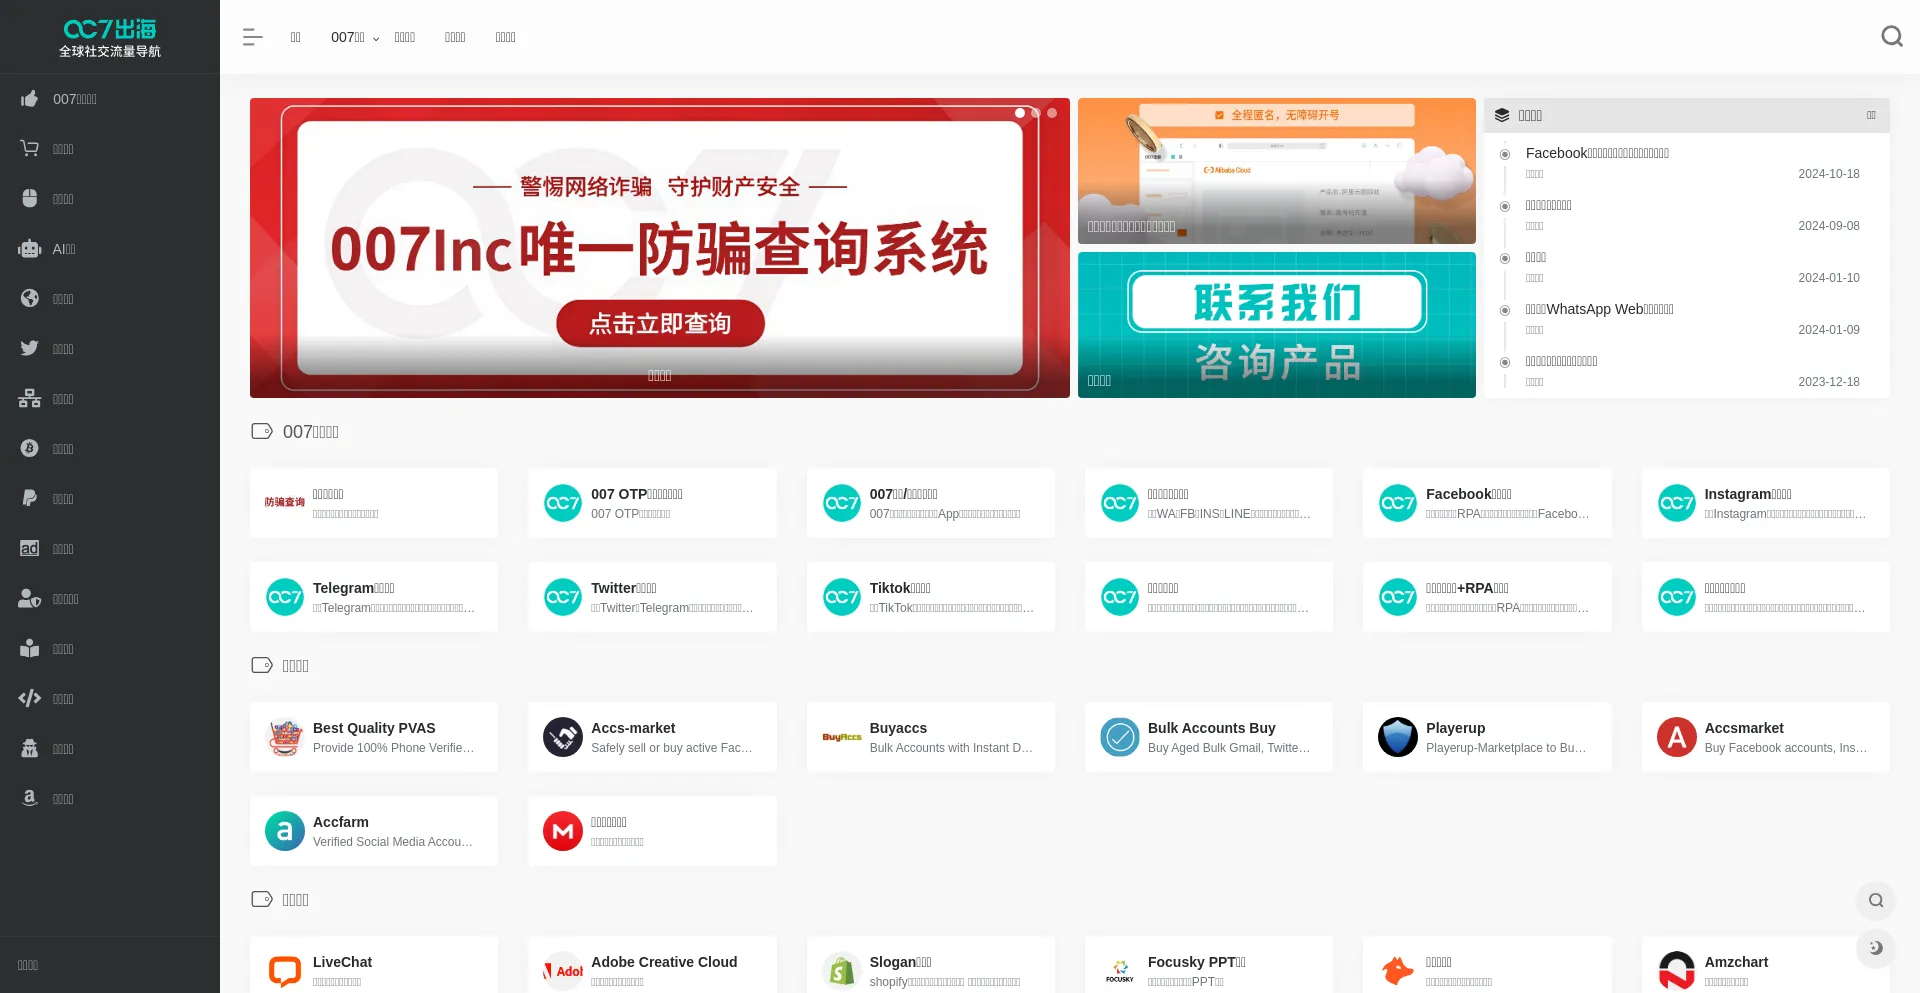The height and width of the screenshot is (993, 1920).
Task: Select the first carousel indicator dot
Action: coord(1020,113)
